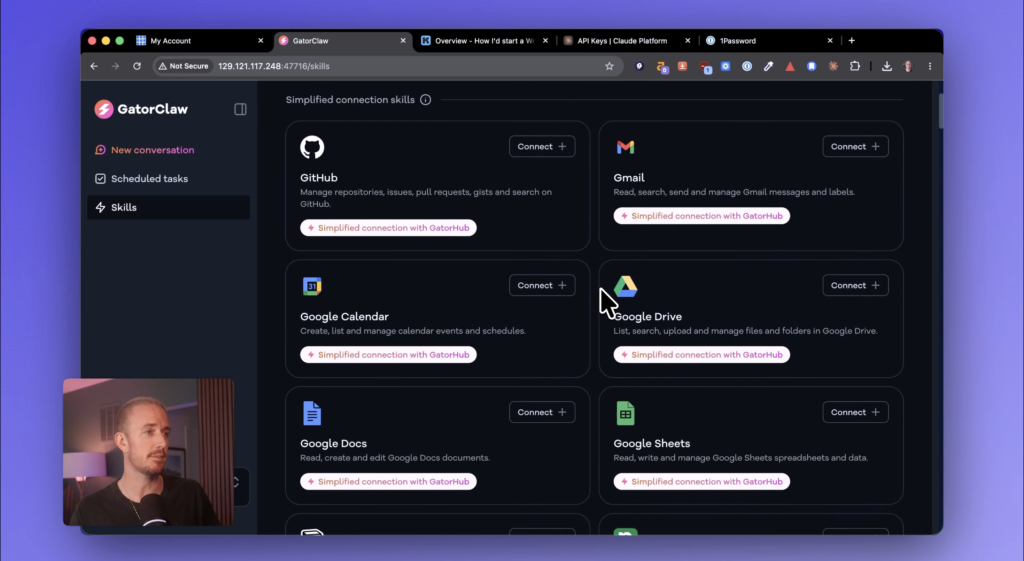Click the Gmail envelope icon
1024x561 pixels.
pos(625,147)
